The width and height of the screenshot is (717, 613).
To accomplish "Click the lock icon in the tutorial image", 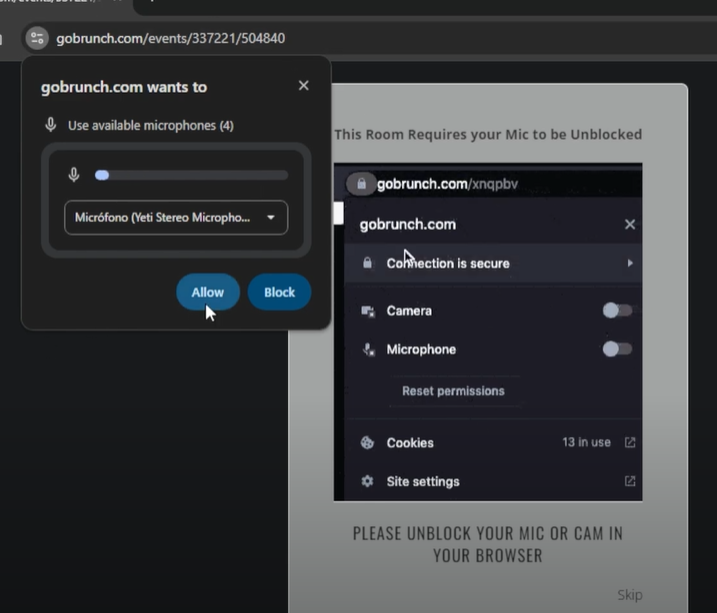I will click(361, 184).
